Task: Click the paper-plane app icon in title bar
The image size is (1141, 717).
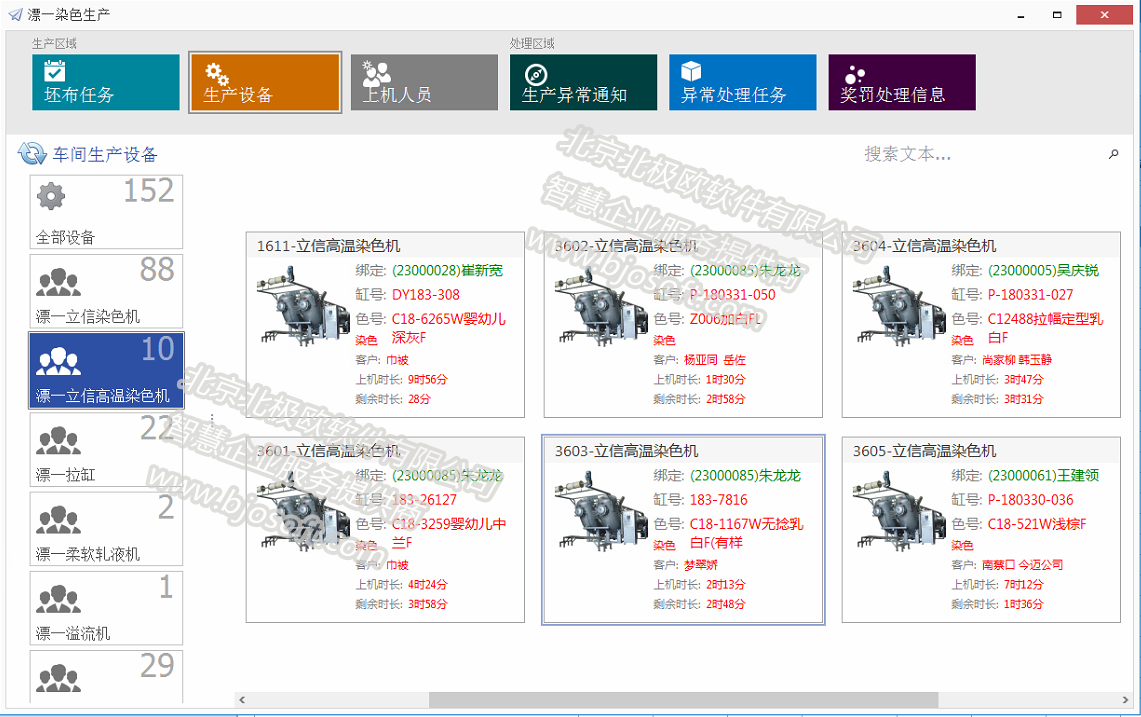Action: click(15, 14)
